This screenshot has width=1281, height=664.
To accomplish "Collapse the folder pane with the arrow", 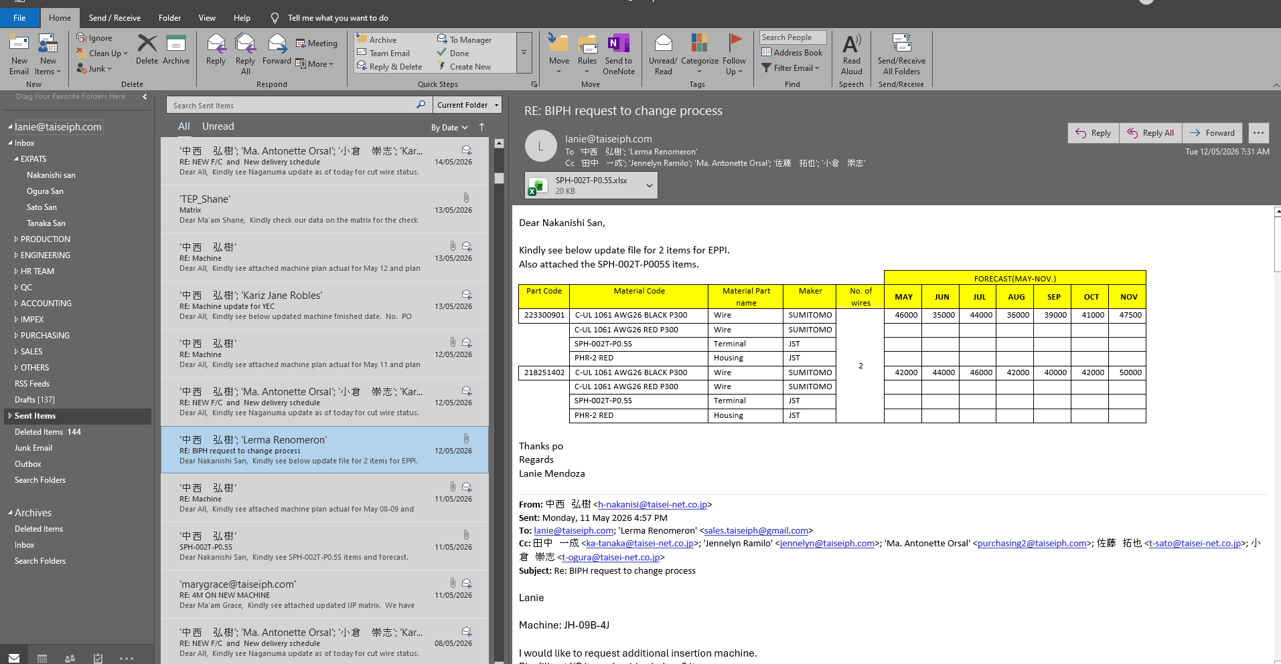I will click(x=145, y=97).
